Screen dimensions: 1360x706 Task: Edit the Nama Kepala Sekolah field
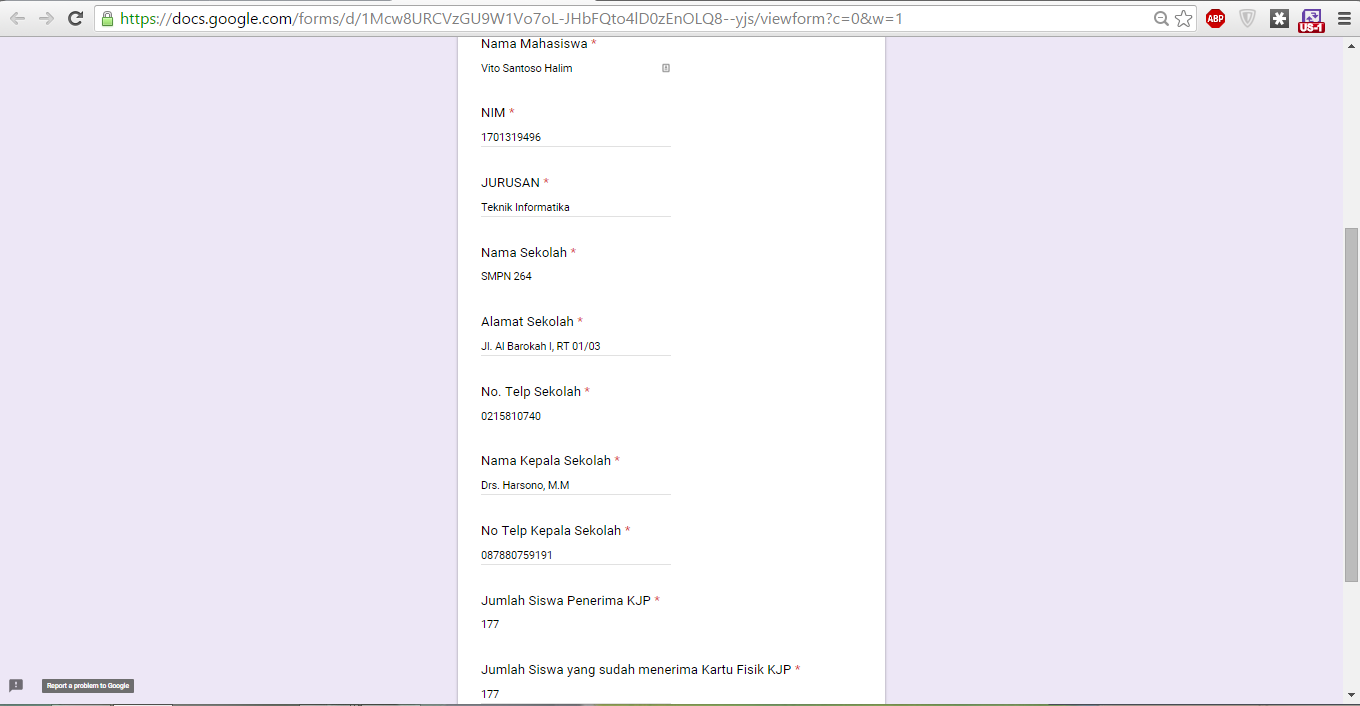pos(575,485)
